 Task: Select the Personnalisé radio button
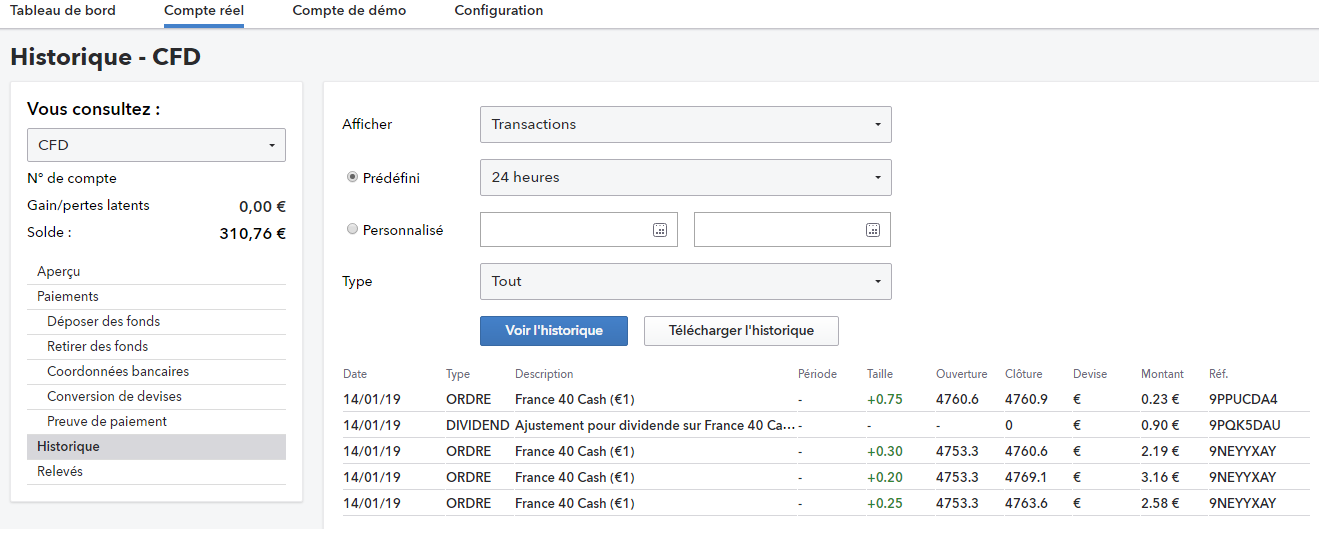(x=352, y=229)
